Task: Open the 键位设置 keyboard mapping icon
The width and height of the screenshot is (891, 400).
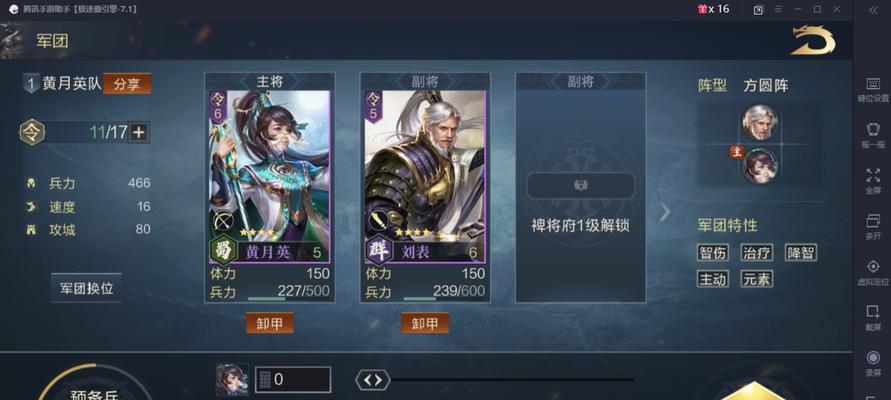Action: (873, 84)
